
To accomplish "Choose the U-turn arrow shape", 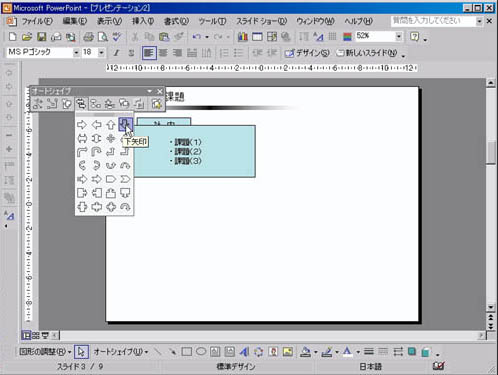I will pyautogui.click(x=97, y=152).
